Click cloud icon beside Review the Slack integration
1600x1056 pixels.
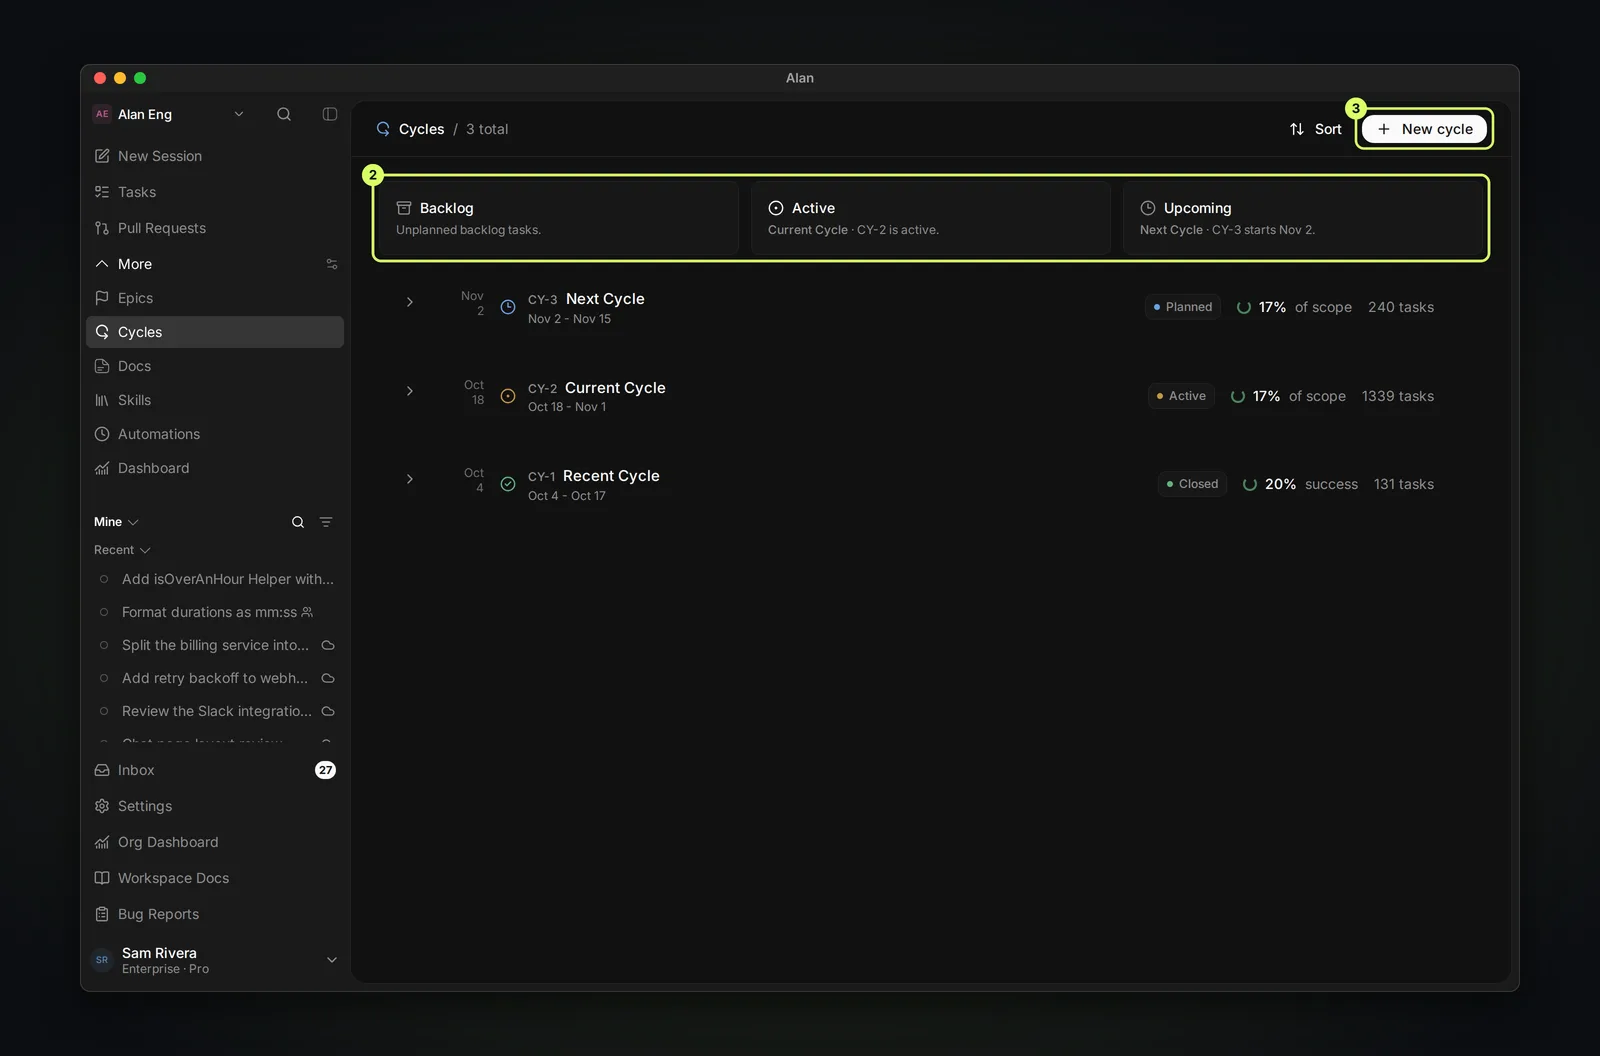pyautogui.click(x=328, y=711)
